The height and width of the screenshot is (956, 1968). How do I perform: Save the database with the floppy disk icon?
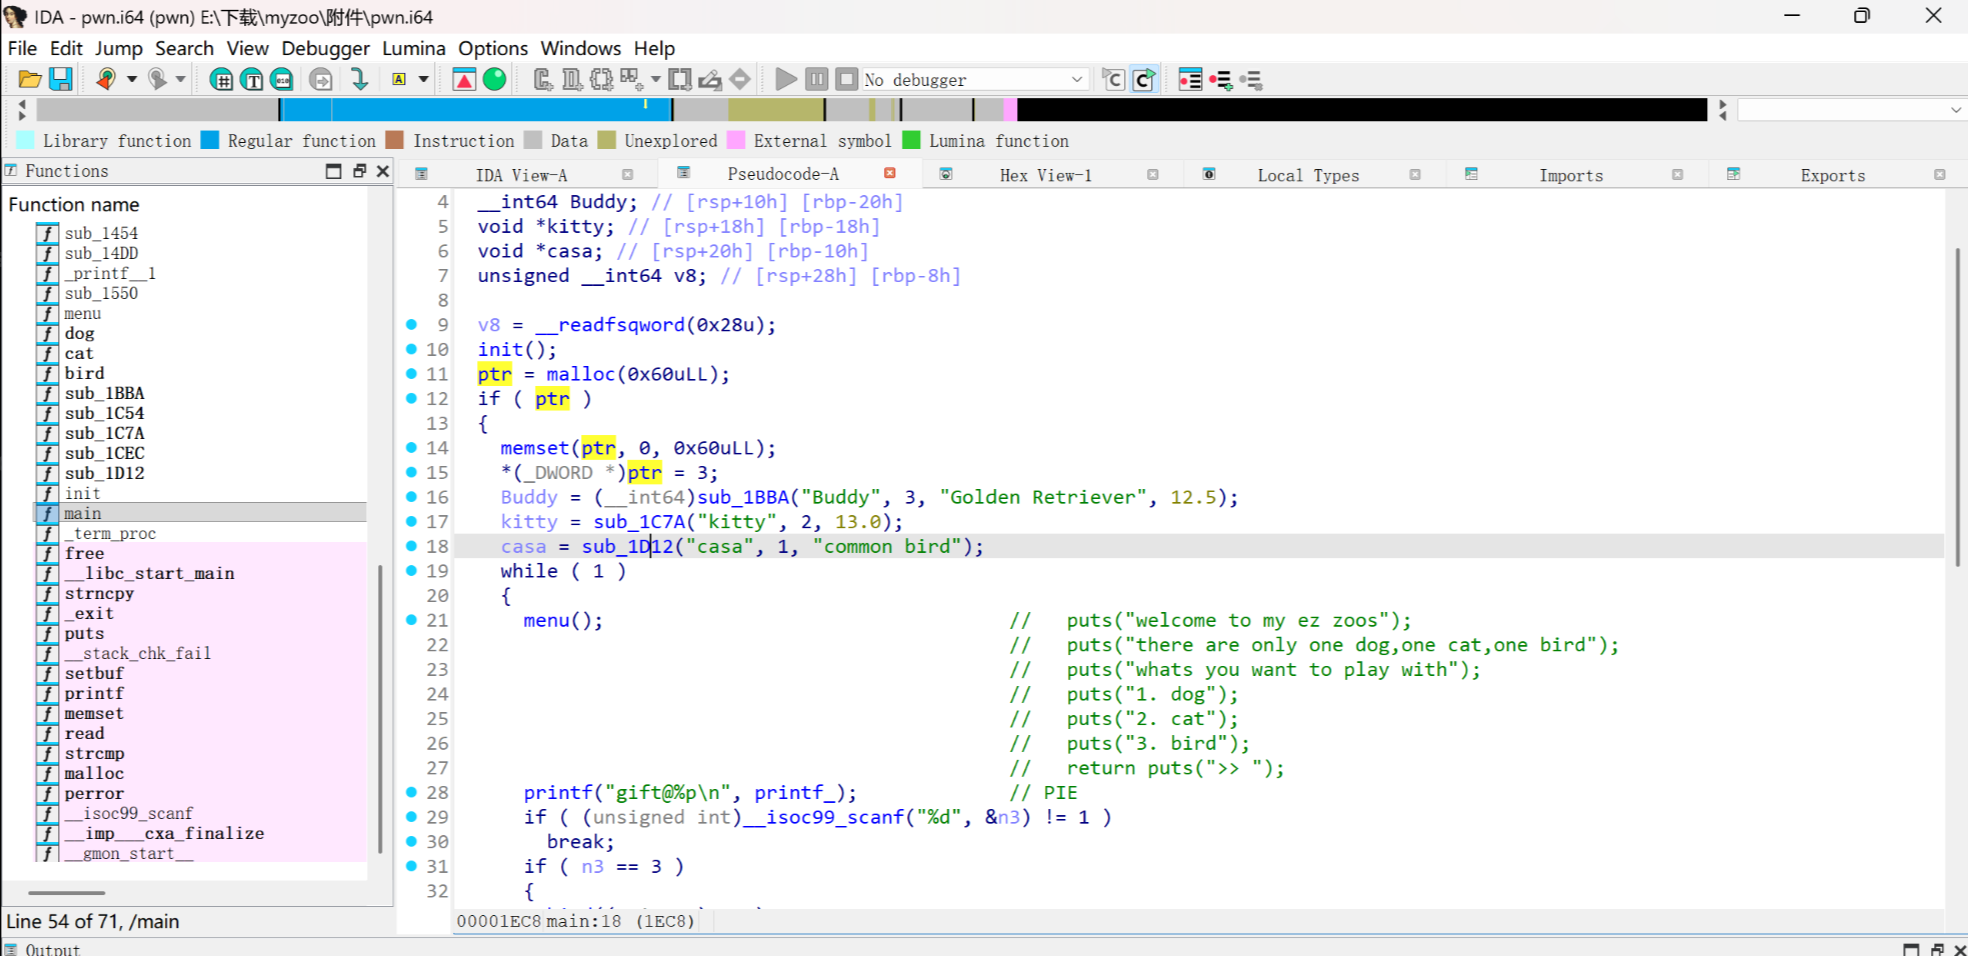pos(61,79)
